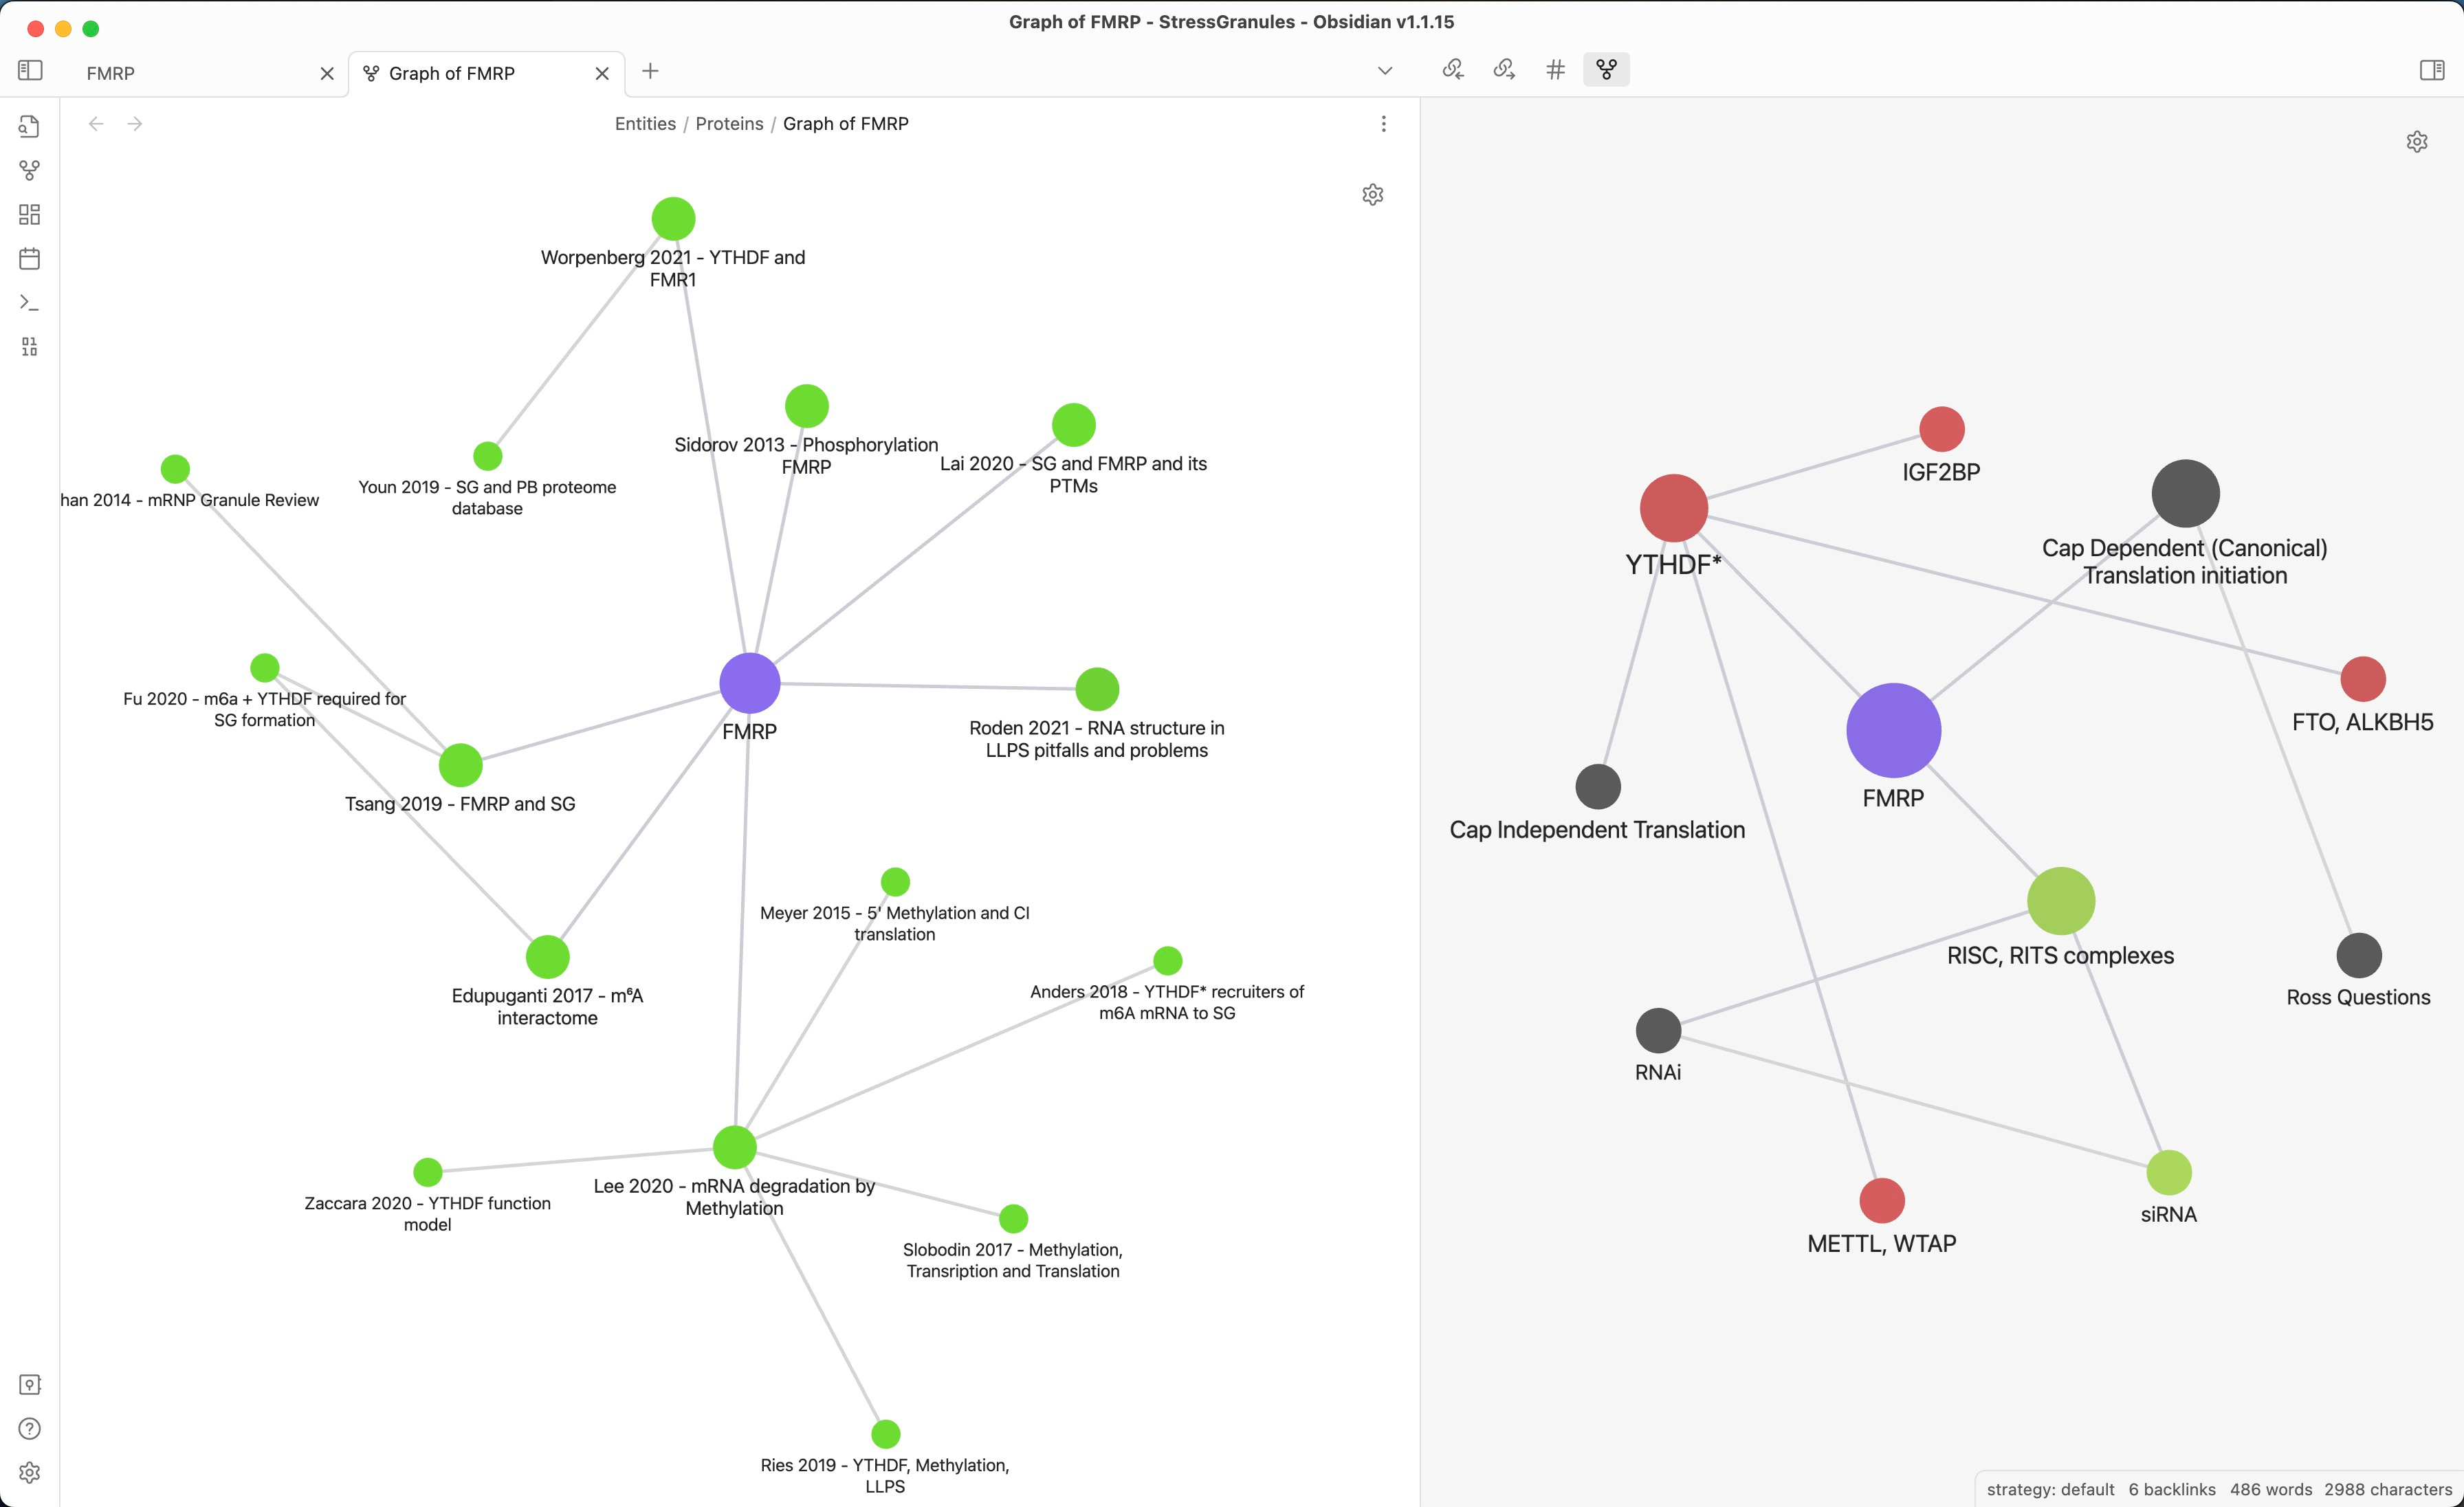Click Edupuganti 2017 m6A interactome node

pyautogui.click(x=548, y=957)
